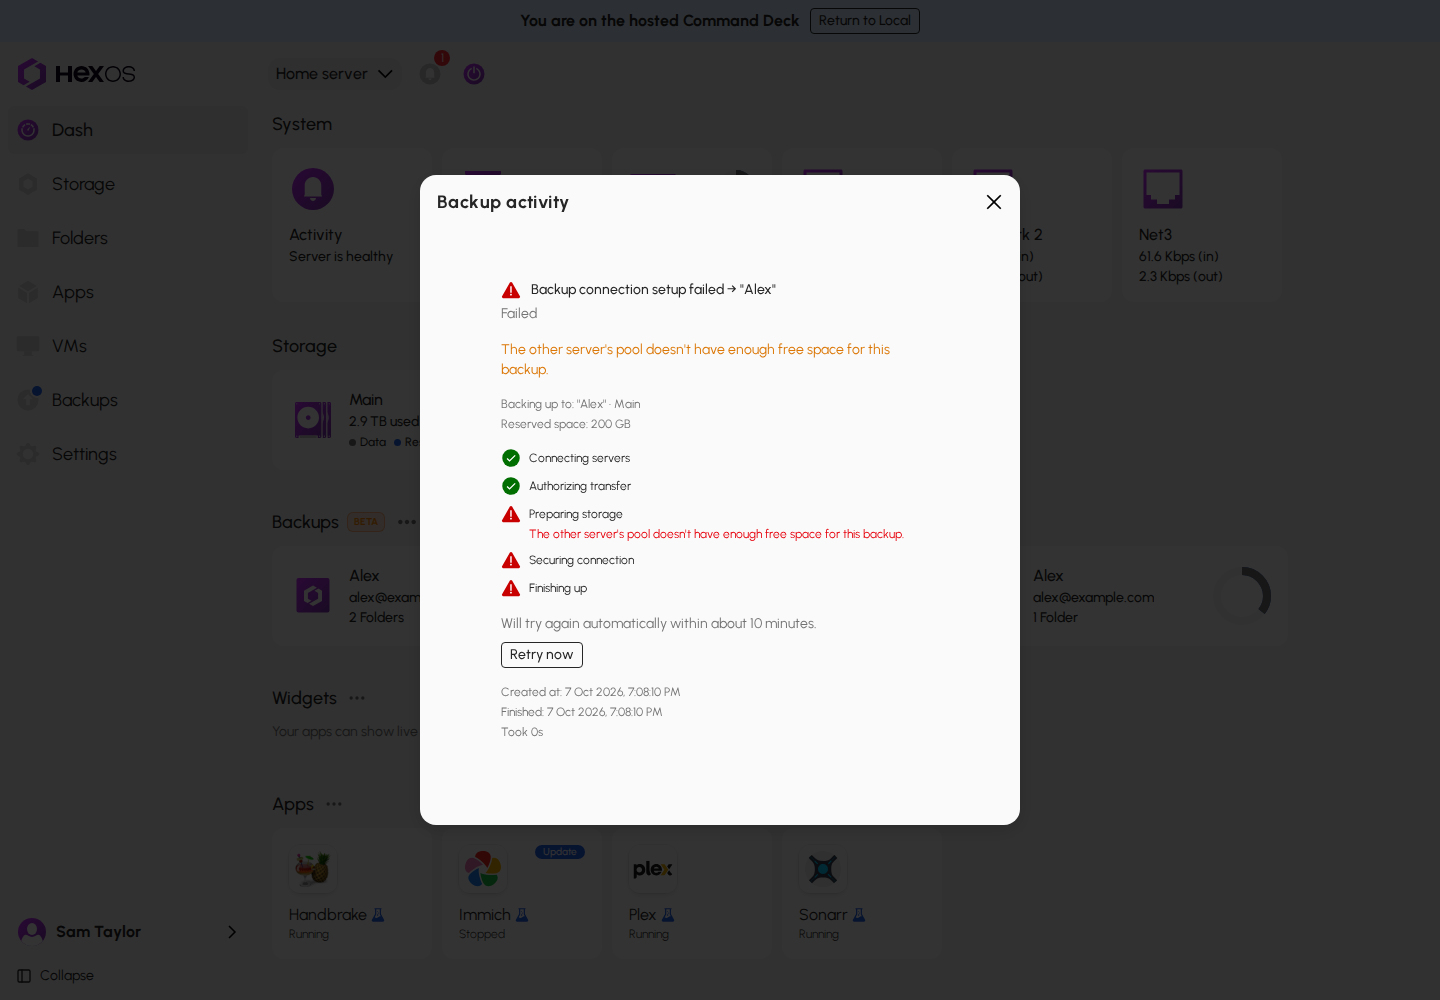Go to the Dash page
Screen dimensions: 1440x1000
[x=128, y=130]
